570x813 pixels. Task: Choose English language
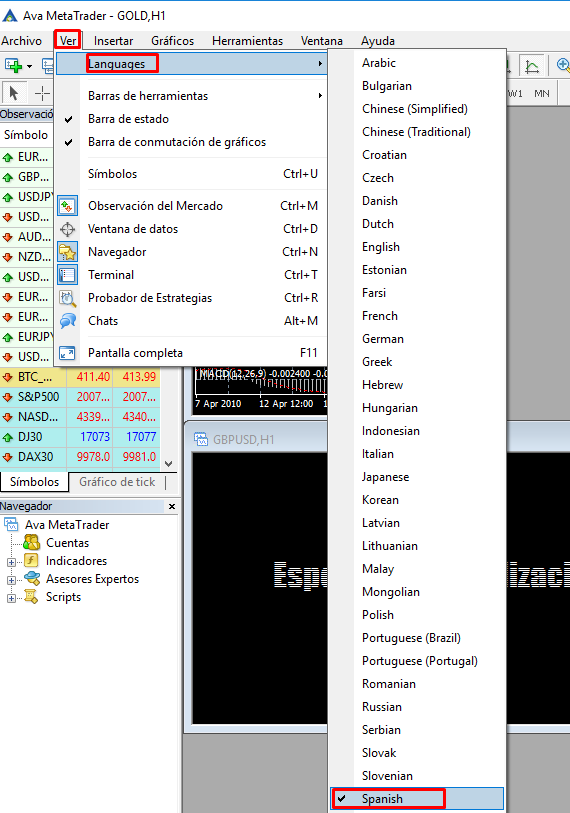click(x=417, y=247)
